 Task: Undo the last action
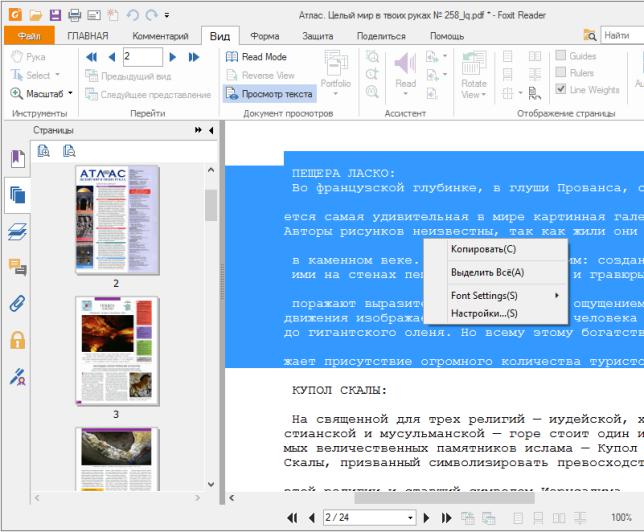[x=132, y=16]
